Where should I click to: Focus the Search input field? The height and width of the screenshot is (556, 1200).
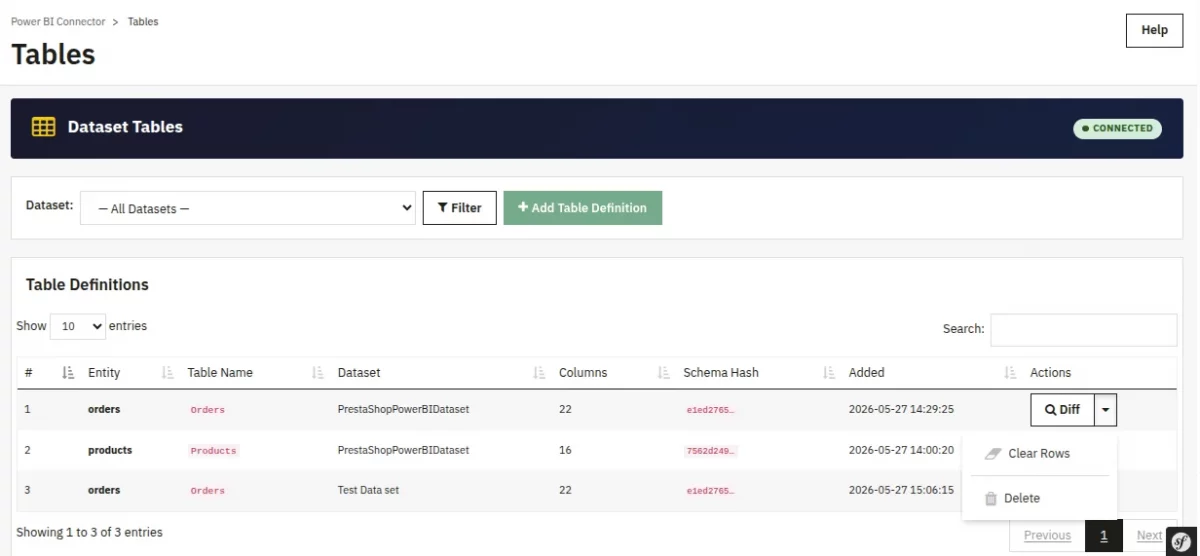click(x=1084, y=329)
